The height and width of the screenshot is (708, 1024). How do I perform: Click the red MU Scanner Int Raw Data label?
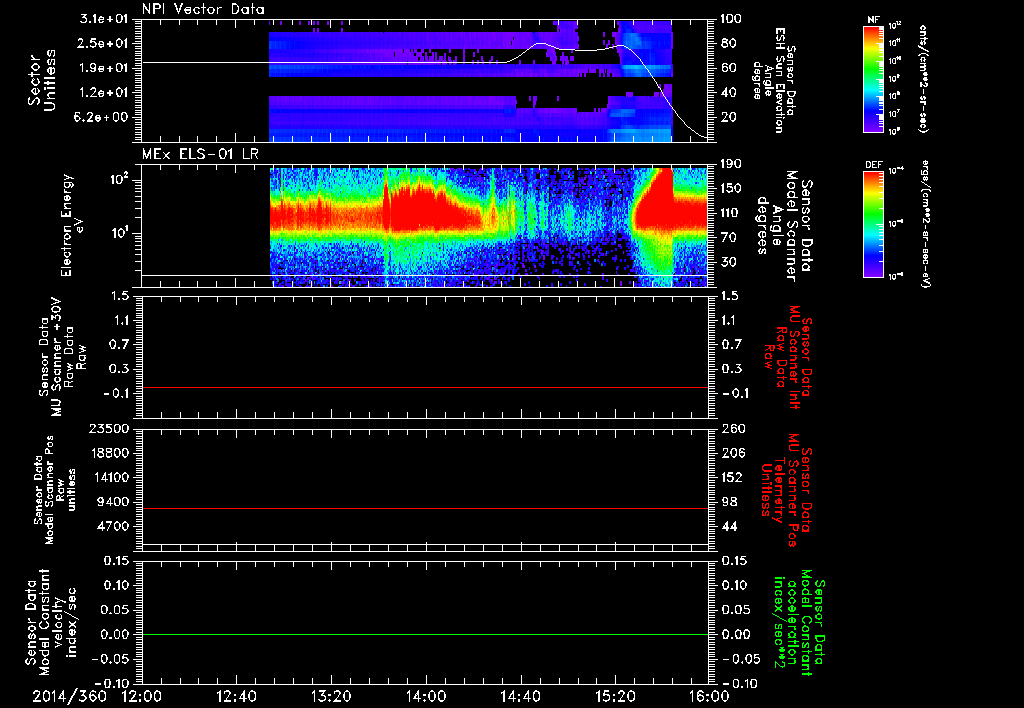[x=787, y=357]
